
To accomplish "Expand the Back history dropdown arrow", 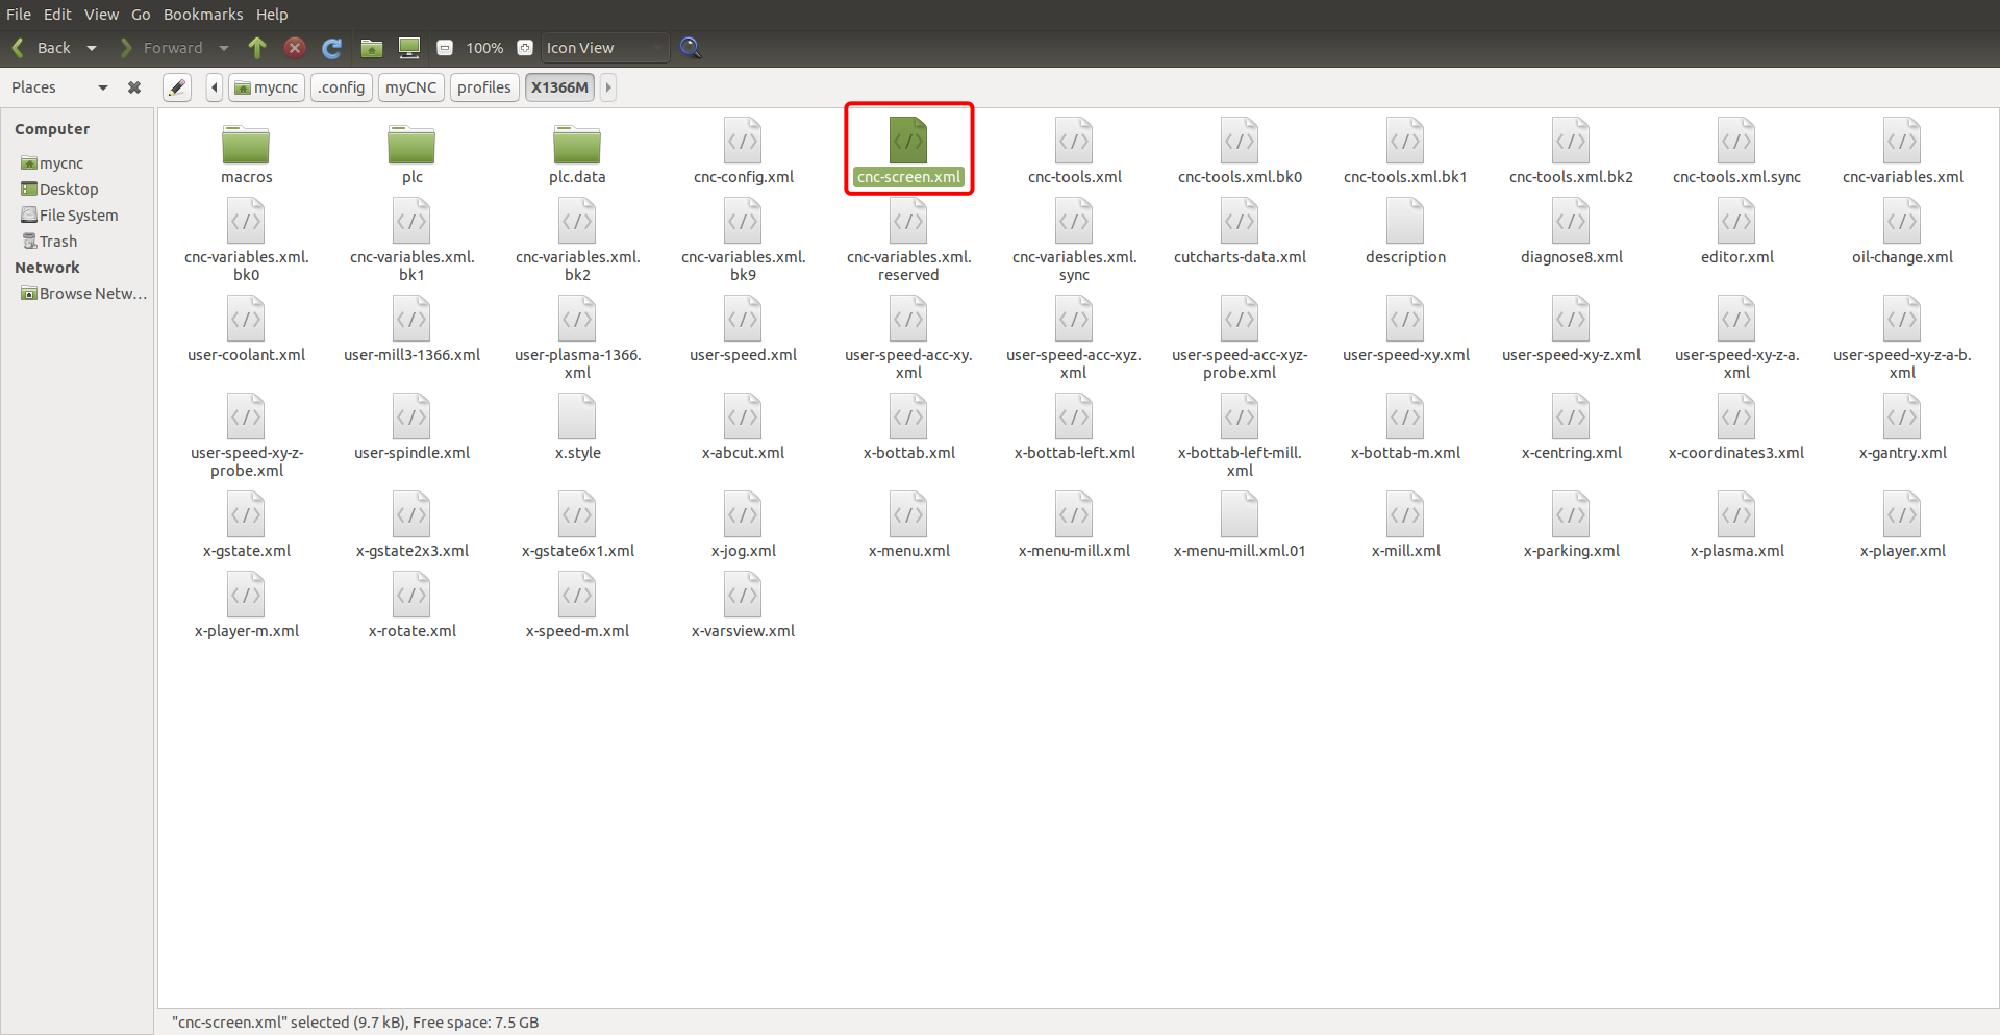I will pos(92,48).
